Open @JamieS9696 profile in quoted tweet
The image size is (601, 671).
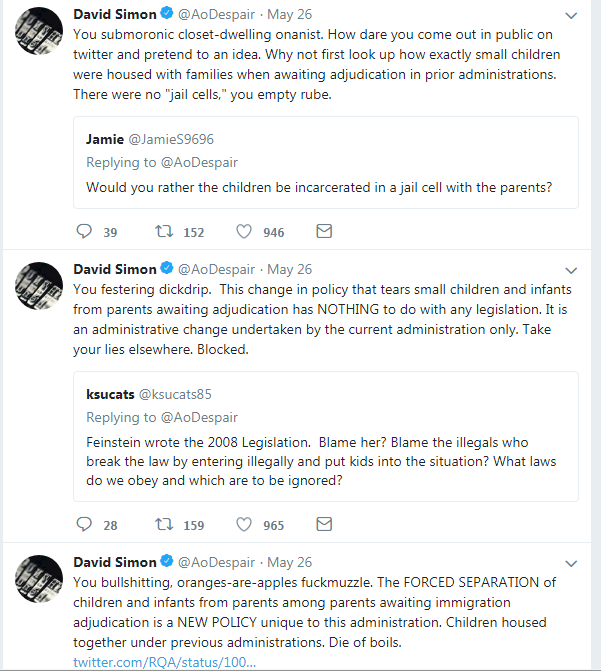(x=171, y=140)
